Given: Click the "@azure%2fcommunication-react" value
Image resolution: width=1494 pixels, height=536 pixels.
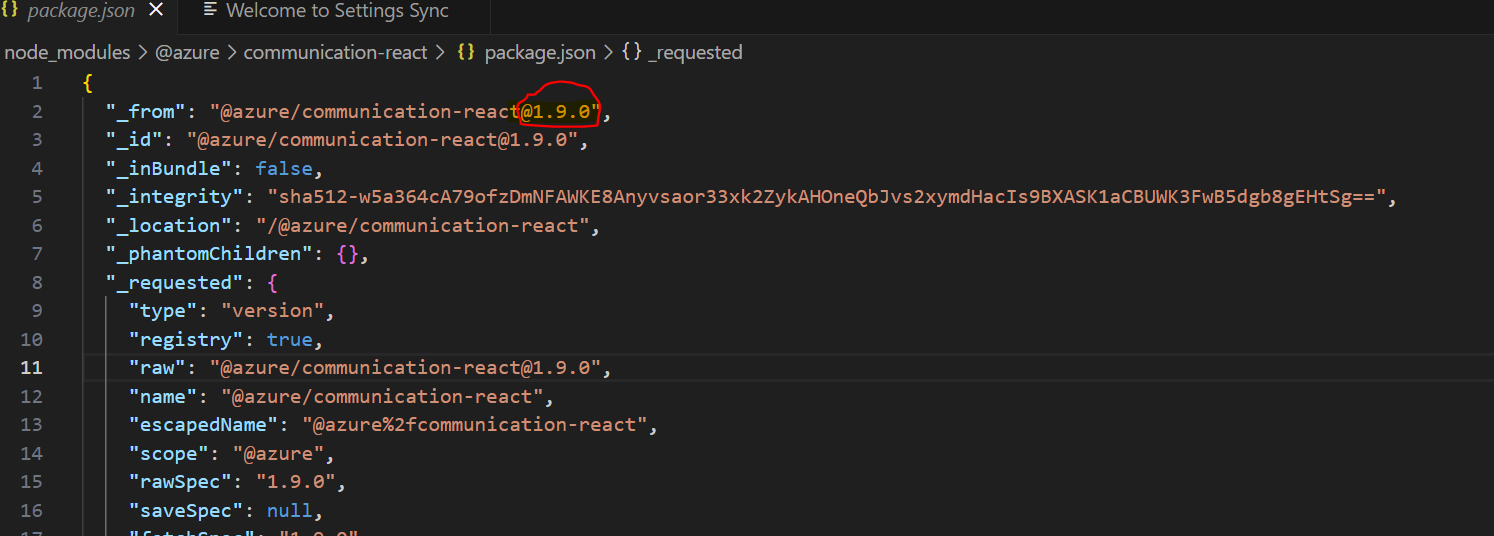Looking at the screenshot, I should (x=479, y=424).
